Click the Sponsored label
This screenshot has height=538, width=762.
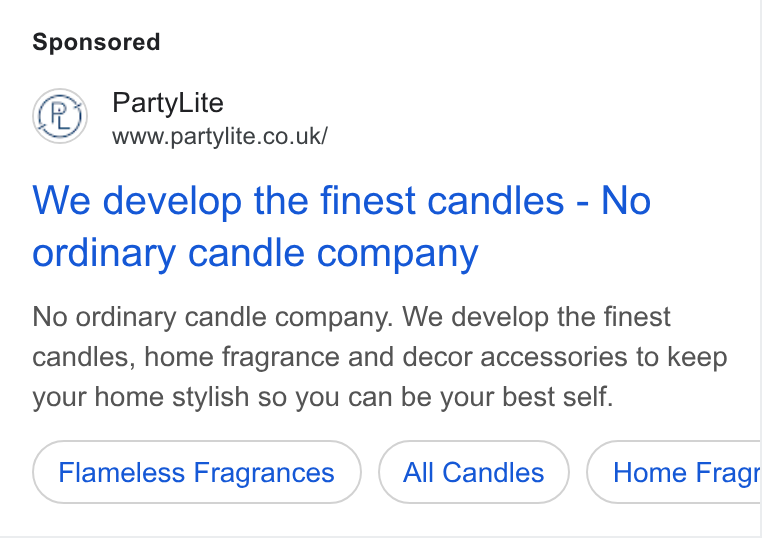(96, 42)
